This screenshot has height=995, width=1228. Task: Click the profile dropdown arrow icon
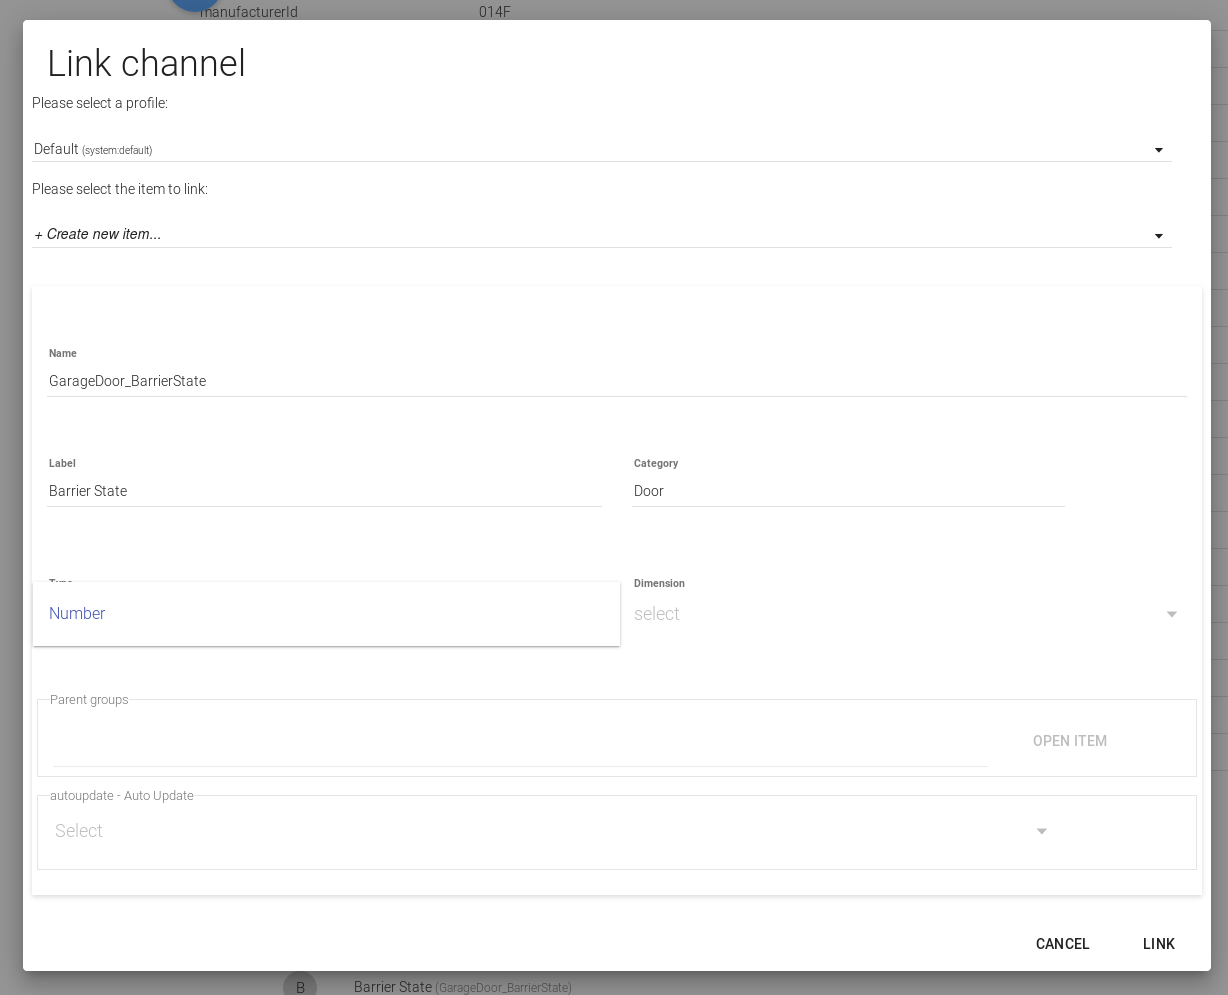[x=1158, y=150]
